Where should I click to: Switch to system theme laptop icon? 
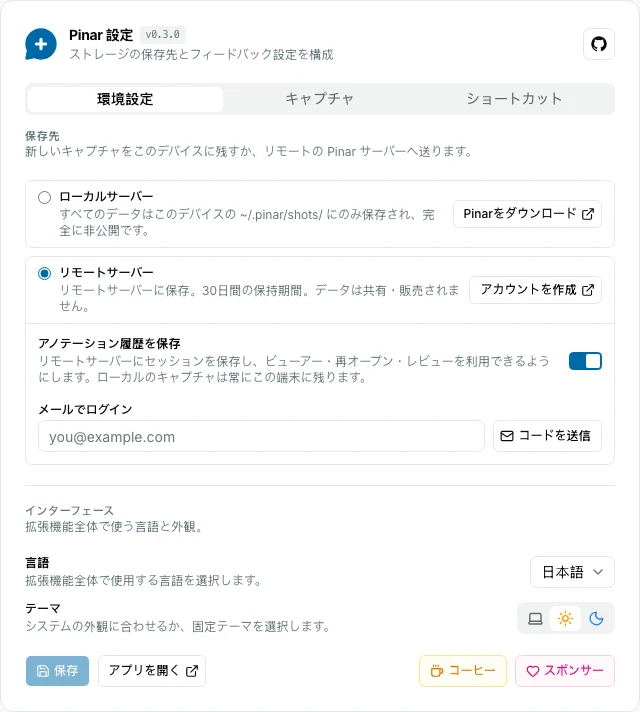click(x=535, y=618)
